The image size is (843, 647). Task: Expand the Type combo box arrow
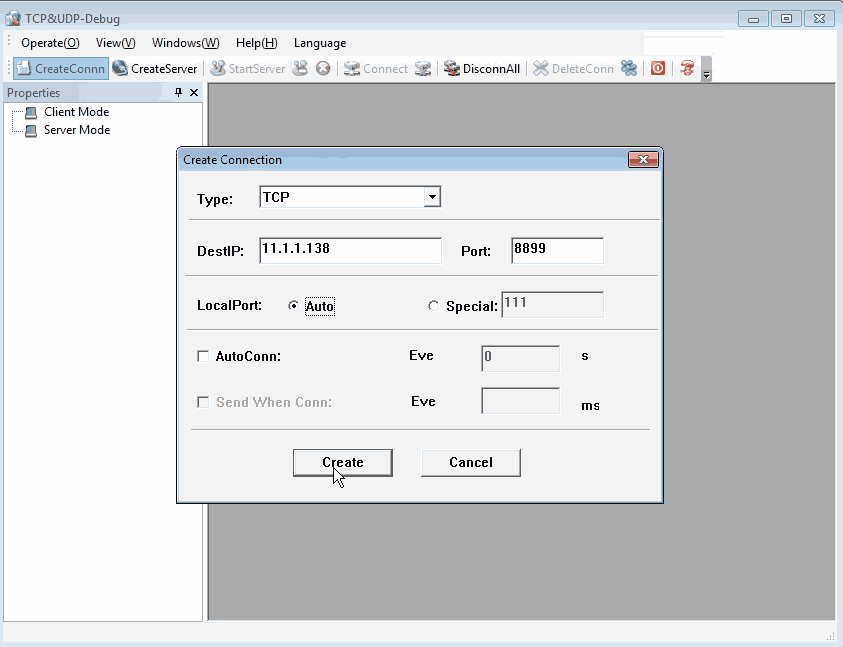432,197
